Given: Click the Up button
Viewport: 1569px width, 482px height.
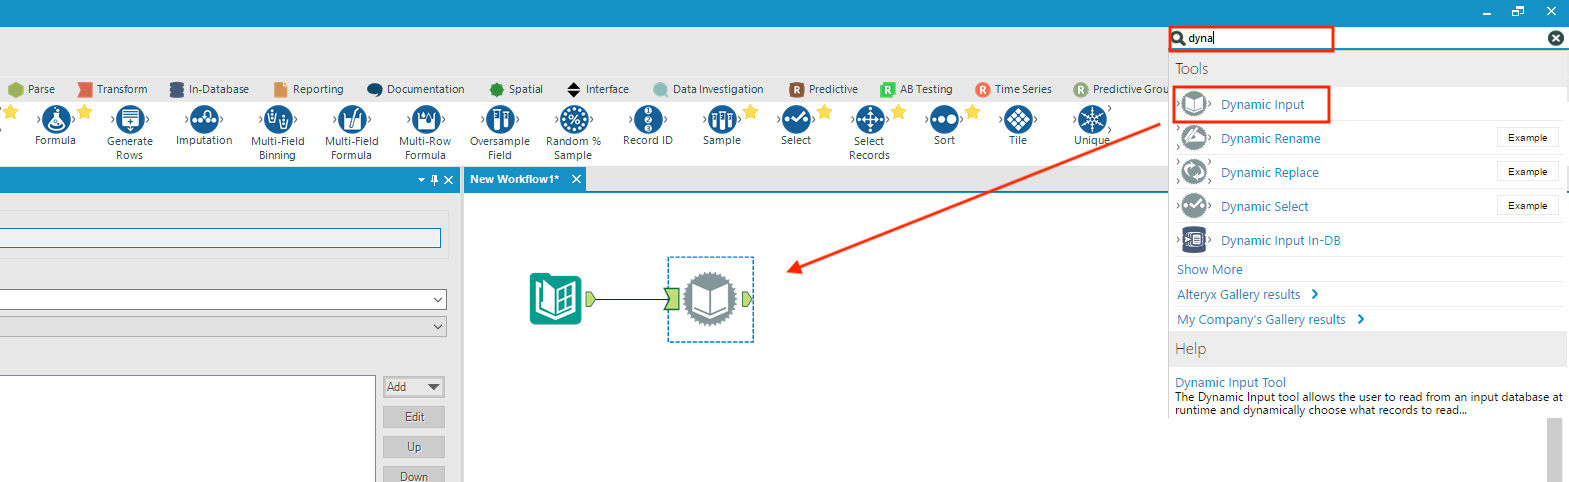Looking at the screenshot, I should [x=414, y=447].
